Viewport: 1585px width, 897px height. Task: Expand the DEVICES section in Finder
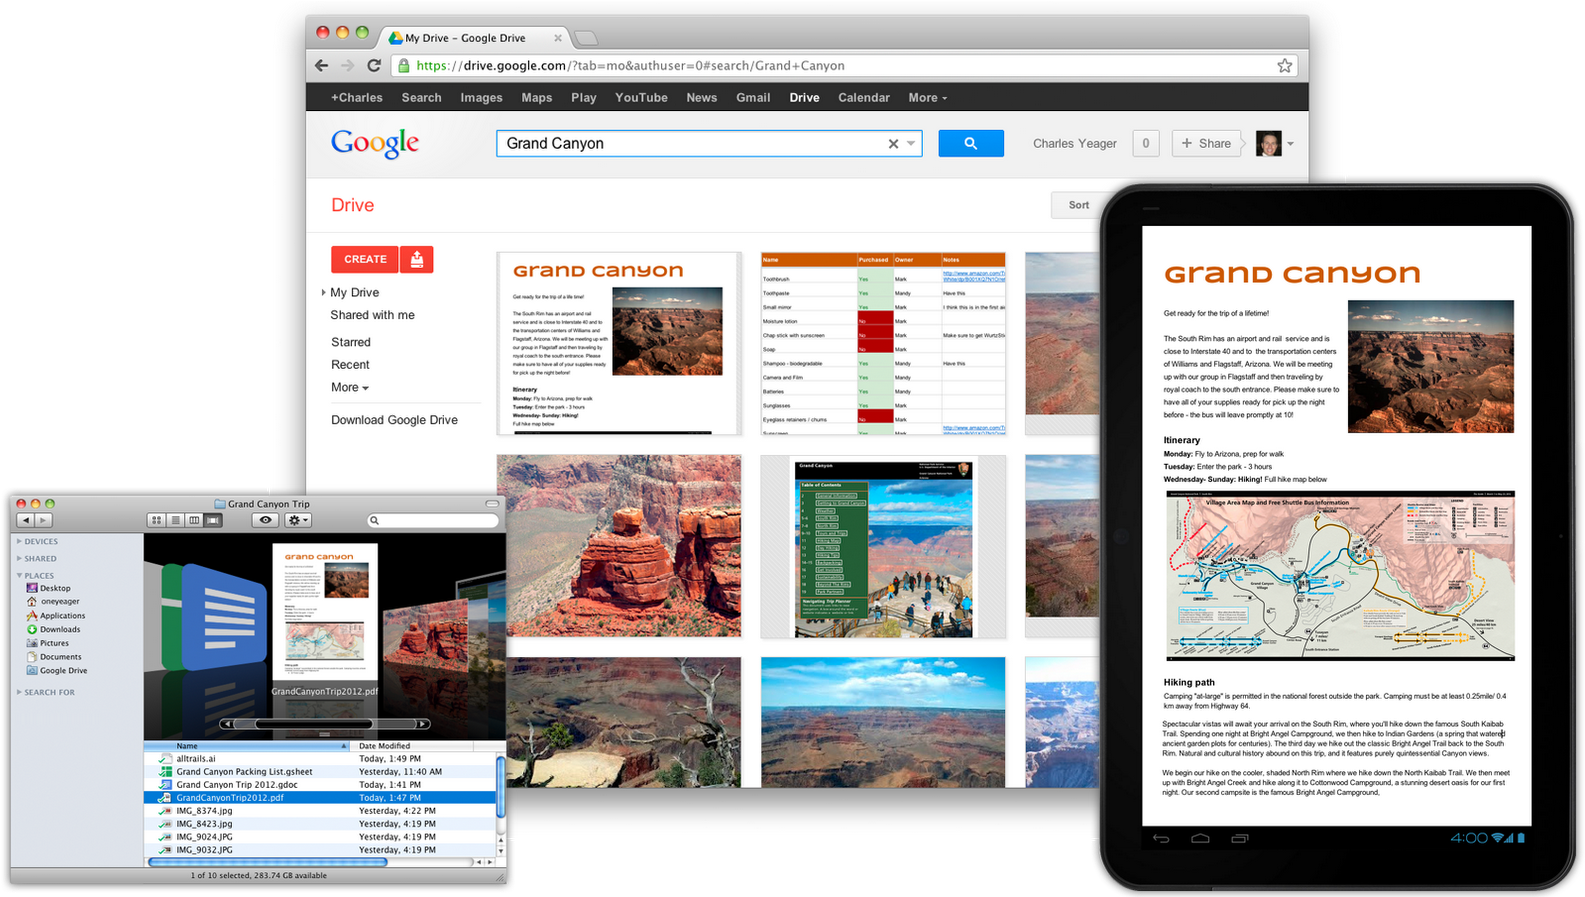[19, 542]
